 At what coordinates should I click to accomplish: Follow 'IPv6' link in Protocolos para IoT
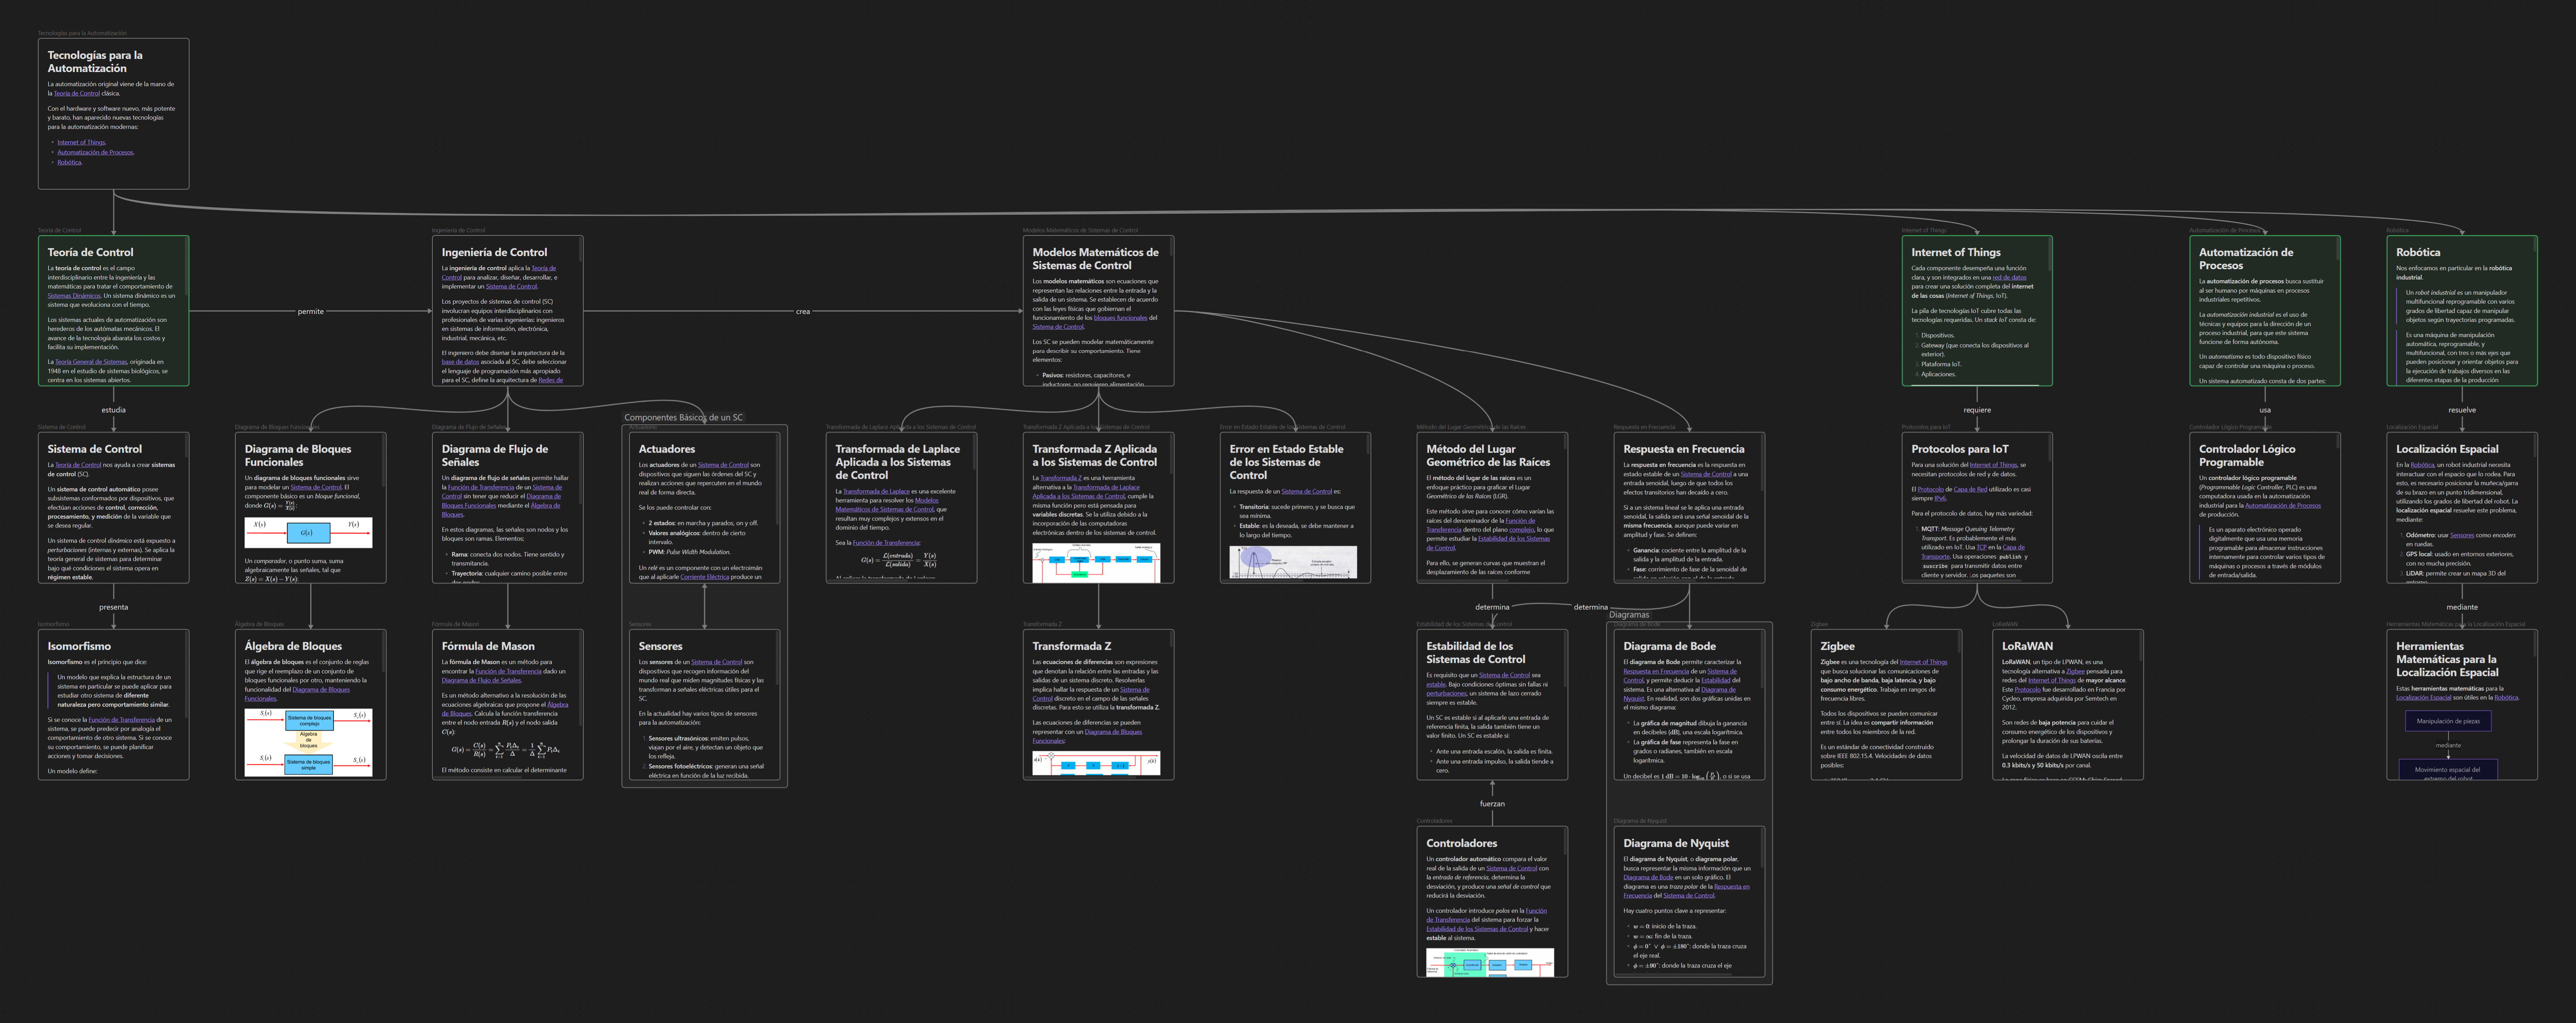pos(1940,498)
